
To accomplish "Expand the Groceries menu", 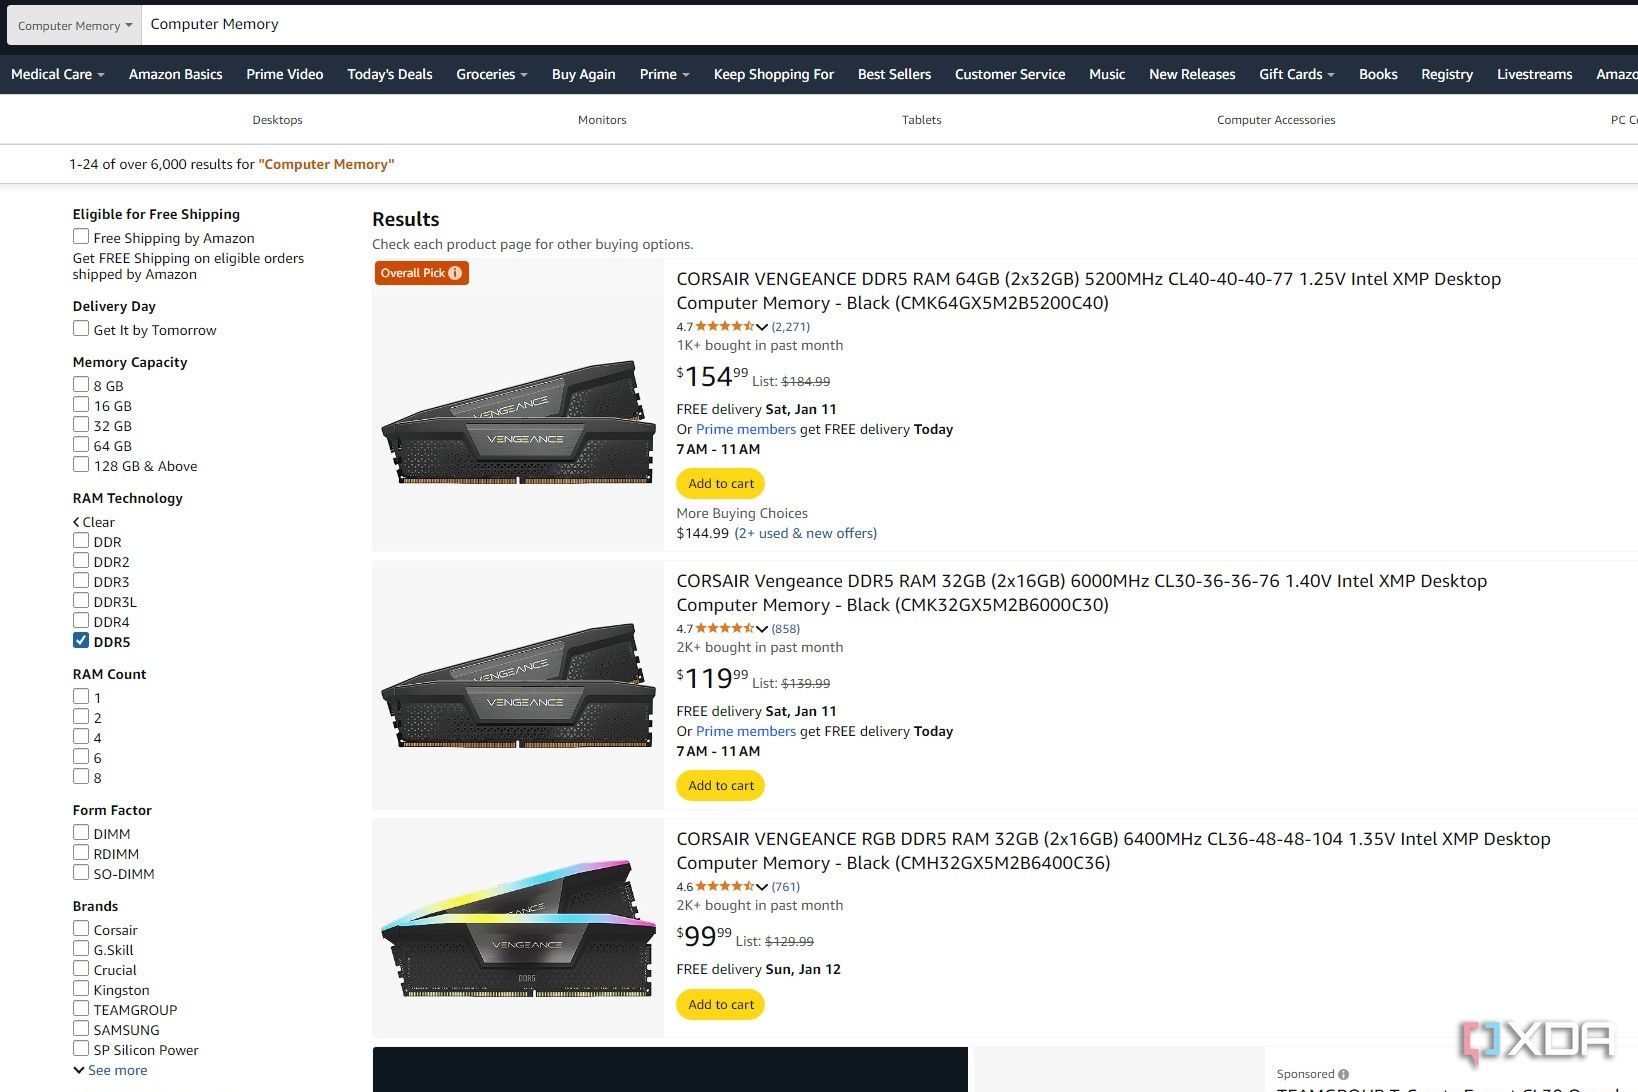I will click(491, 74).
